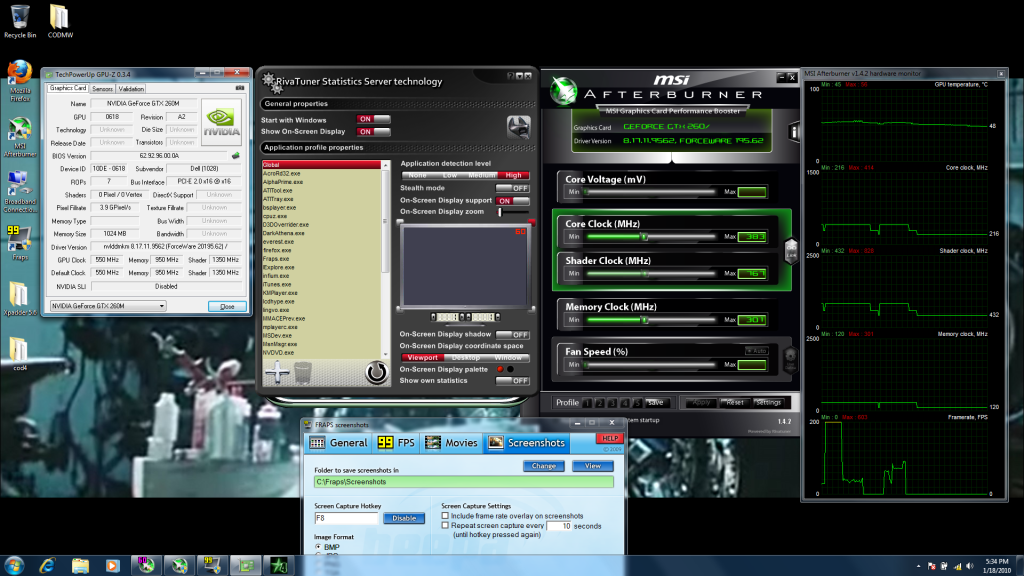
Task: Check Include frame rate overlay on screenshots
Action: [x=445, y=516]
